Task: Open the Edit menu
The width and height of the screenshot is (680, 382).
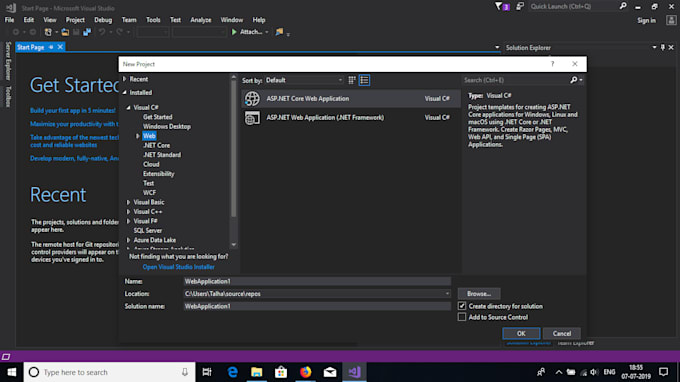Action: 29,20
